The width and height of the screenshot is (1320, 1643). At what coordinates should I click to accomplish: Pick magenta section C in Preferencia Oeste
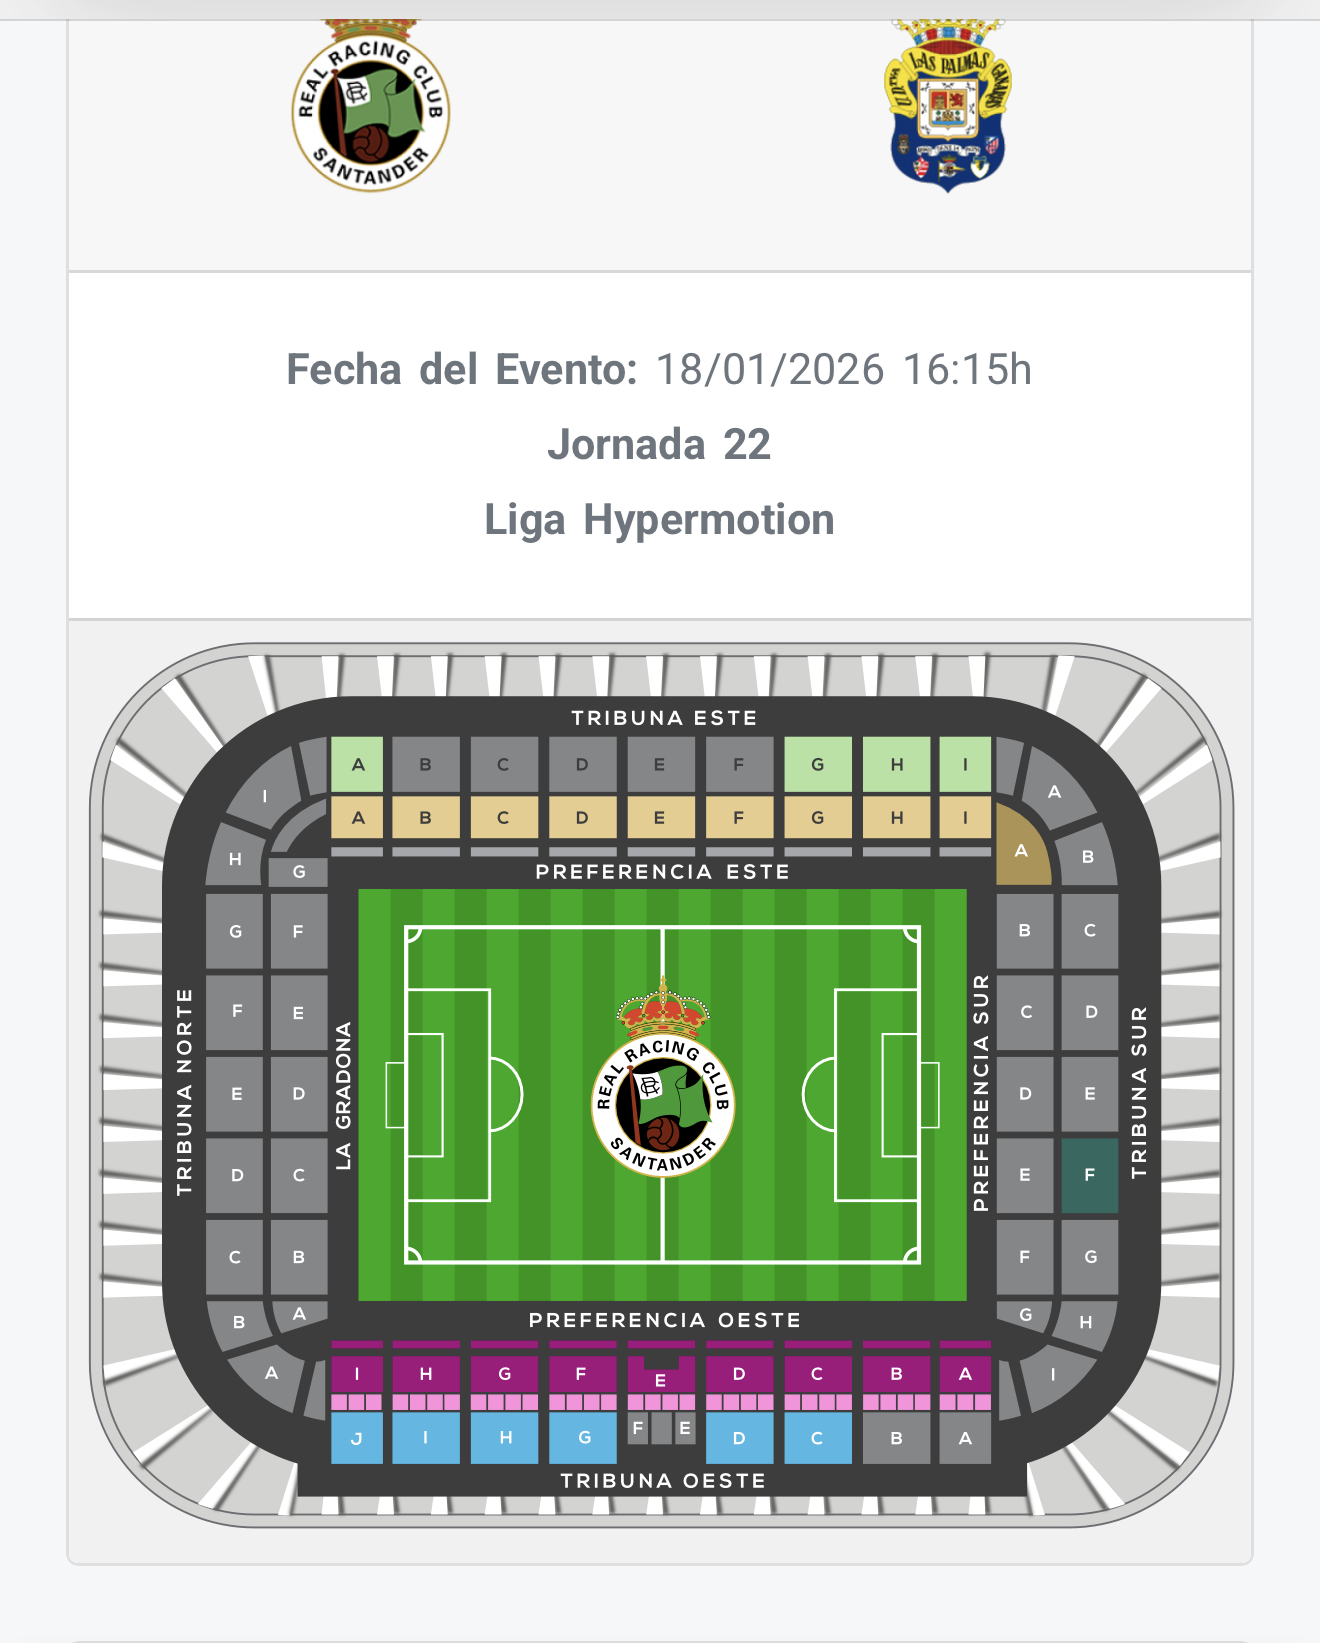coord(817,1374)
